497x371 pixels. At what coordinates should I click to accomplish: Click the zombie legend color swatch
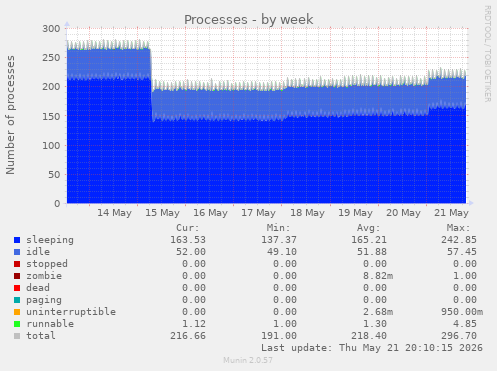click(x=17, y=276)
